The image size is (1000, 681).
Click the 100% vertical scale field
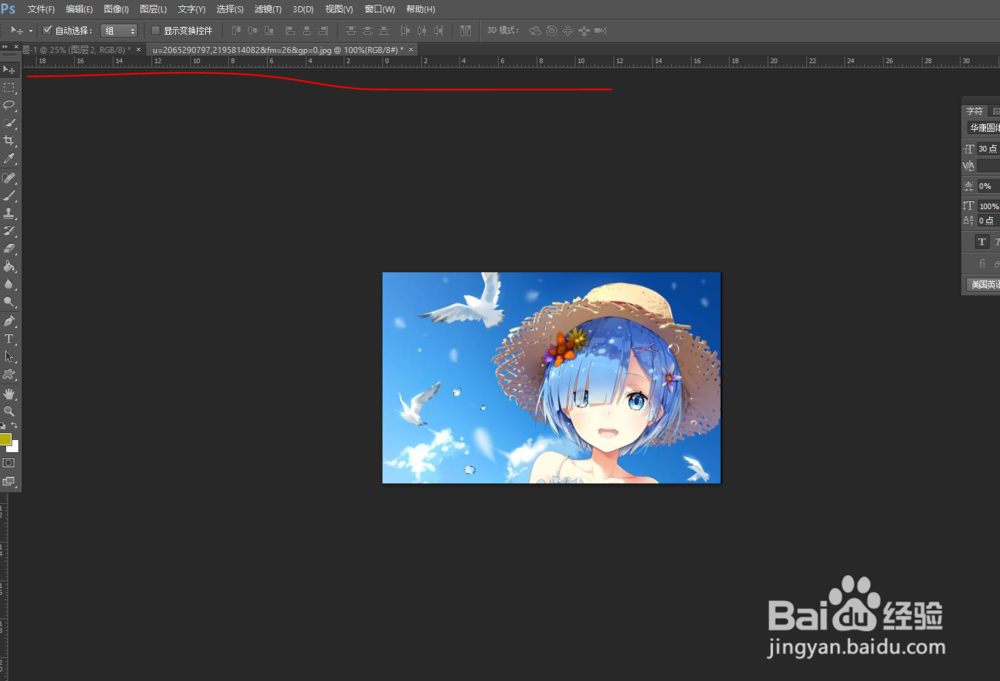[989, 206]
